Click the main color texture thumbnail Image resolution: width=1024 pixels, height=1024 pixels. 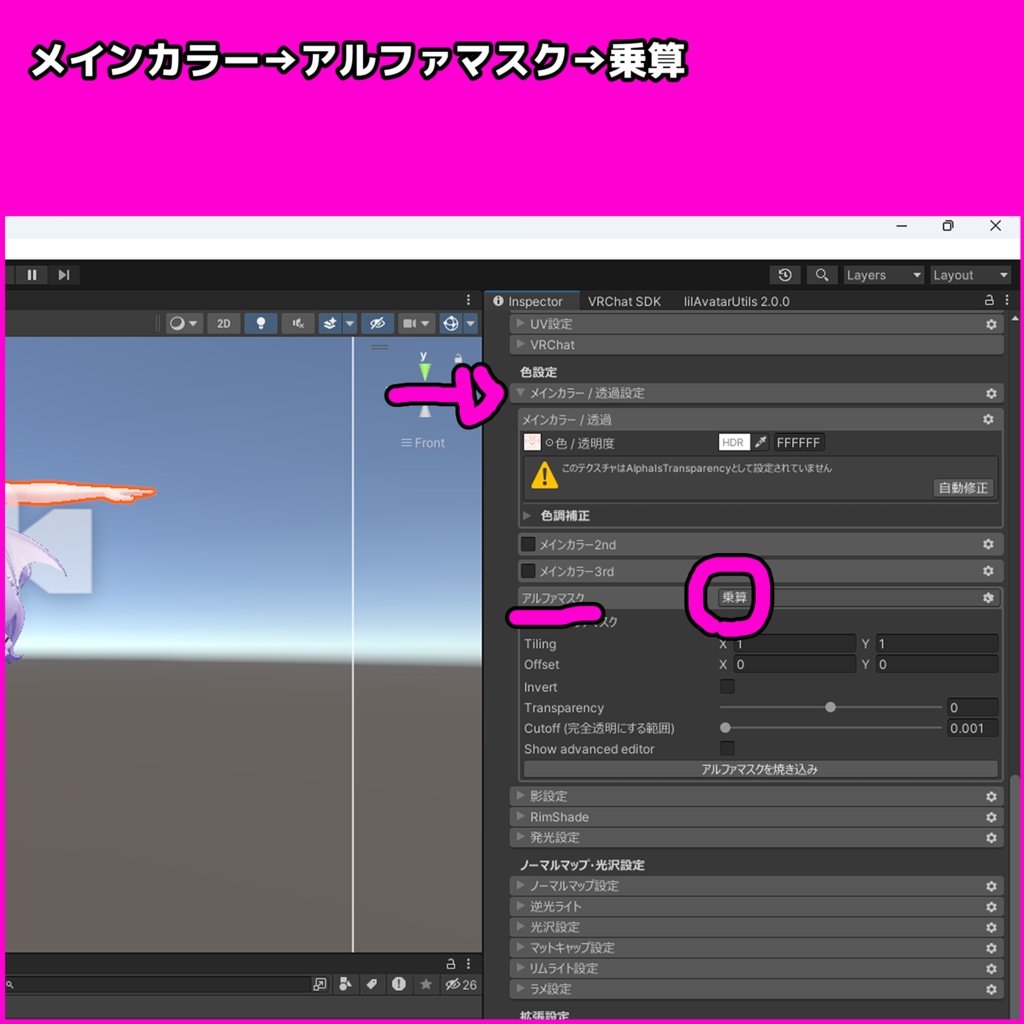coord(532,442)
